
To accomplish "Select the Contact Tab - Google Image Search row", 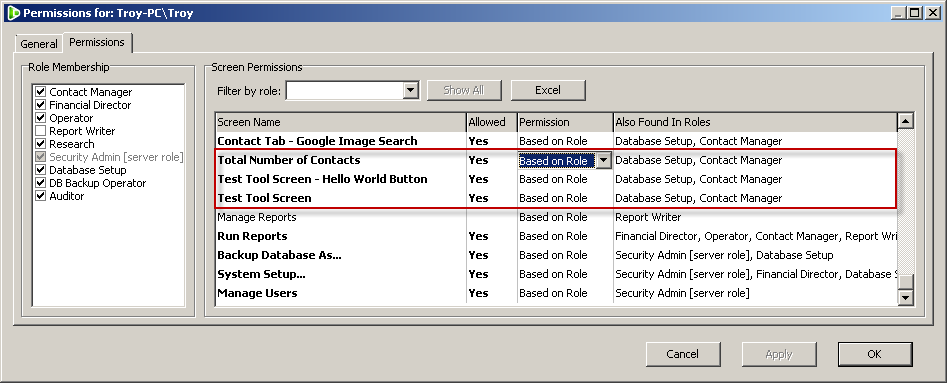I will pyautogui.click(x=556, y=141).
